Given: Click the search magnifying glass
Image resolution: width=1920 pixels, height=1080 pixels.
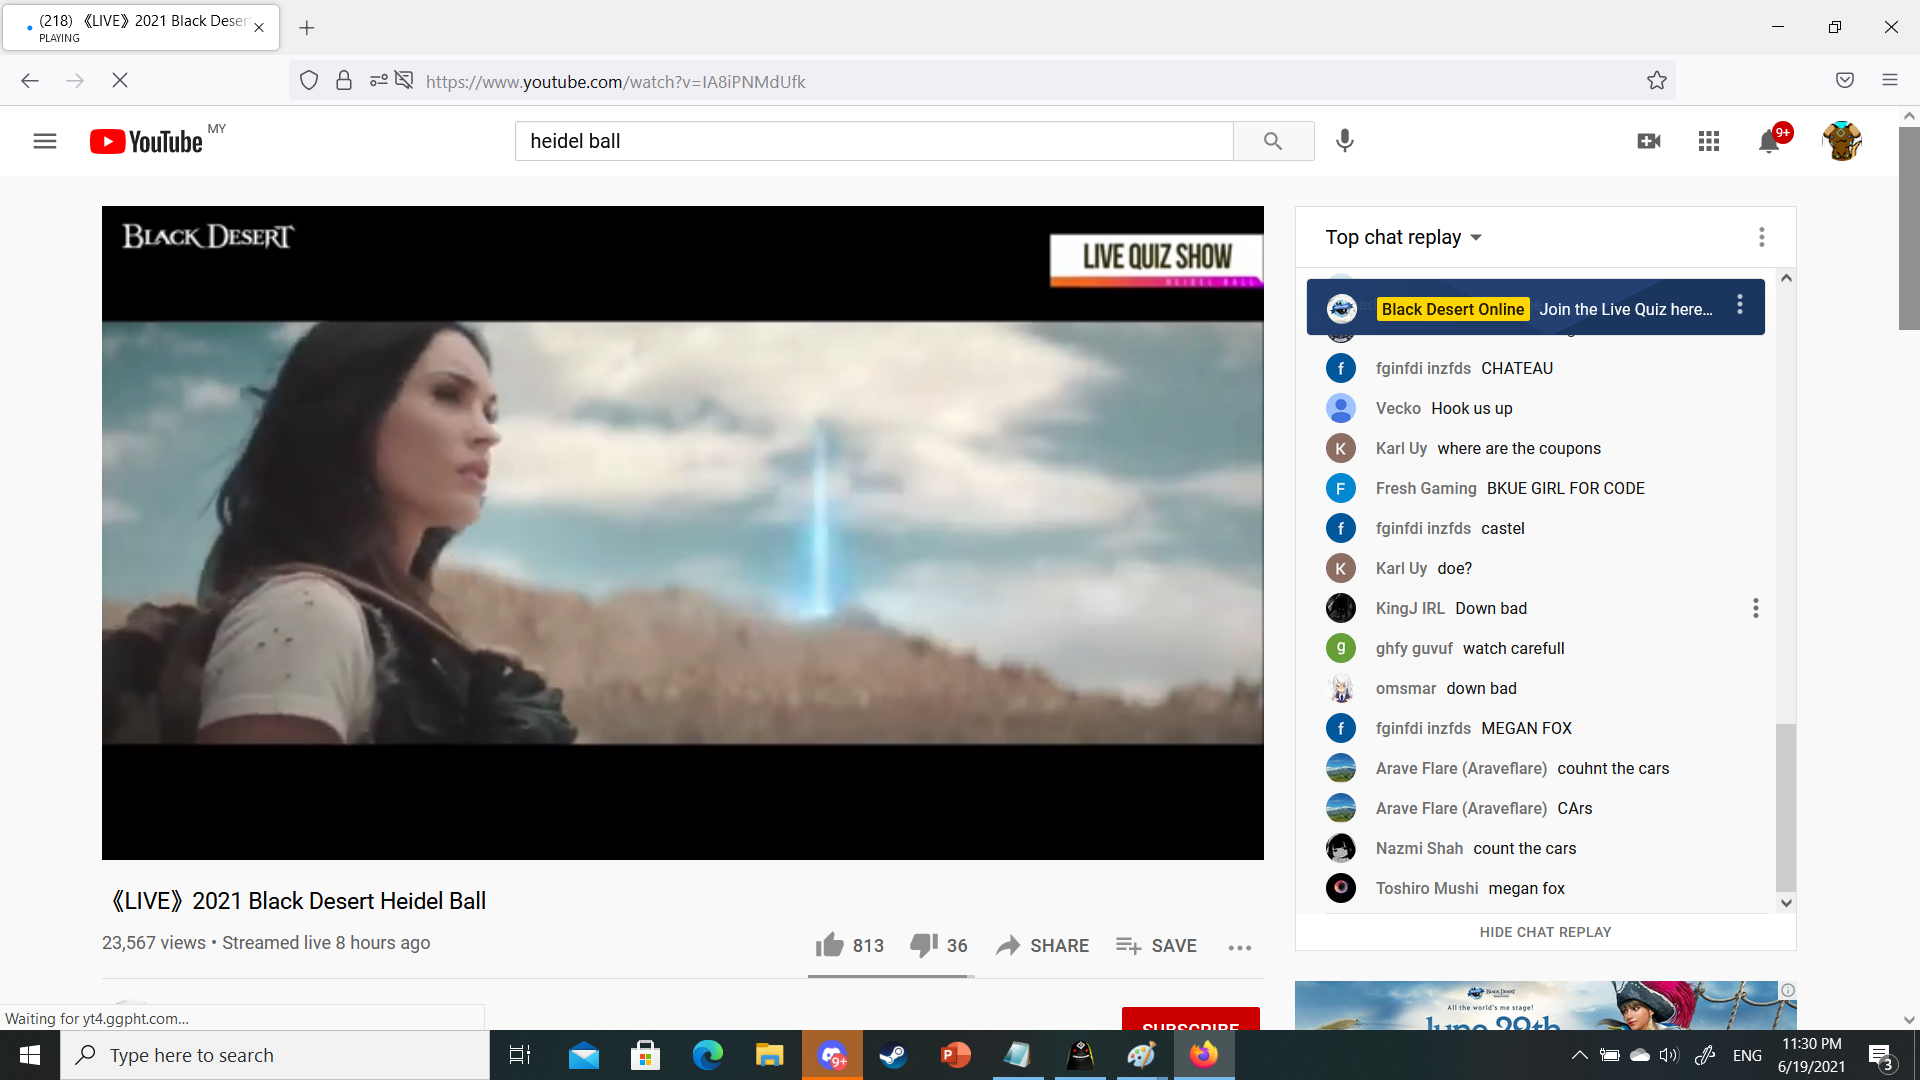Looking at the screenshot, I should point(1273,141).
